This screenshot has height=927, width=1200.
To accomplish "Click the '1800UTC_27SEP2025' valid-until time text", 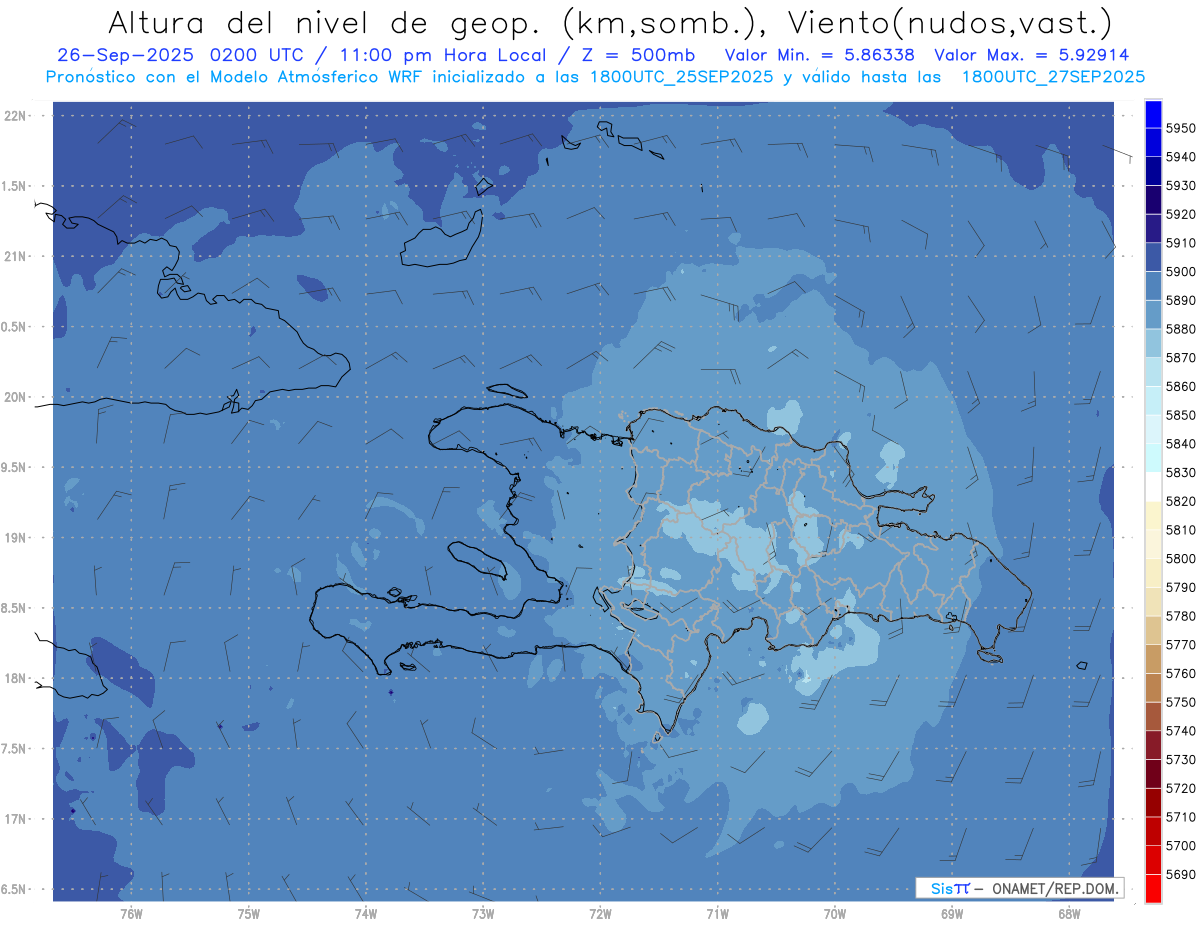I will pyautogui.click(x=1053, y=76).
